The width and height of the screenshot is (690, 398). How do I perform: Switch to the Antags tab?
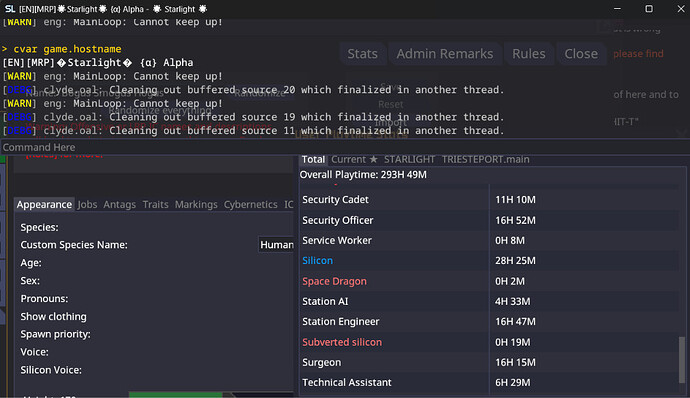(119, 204)
